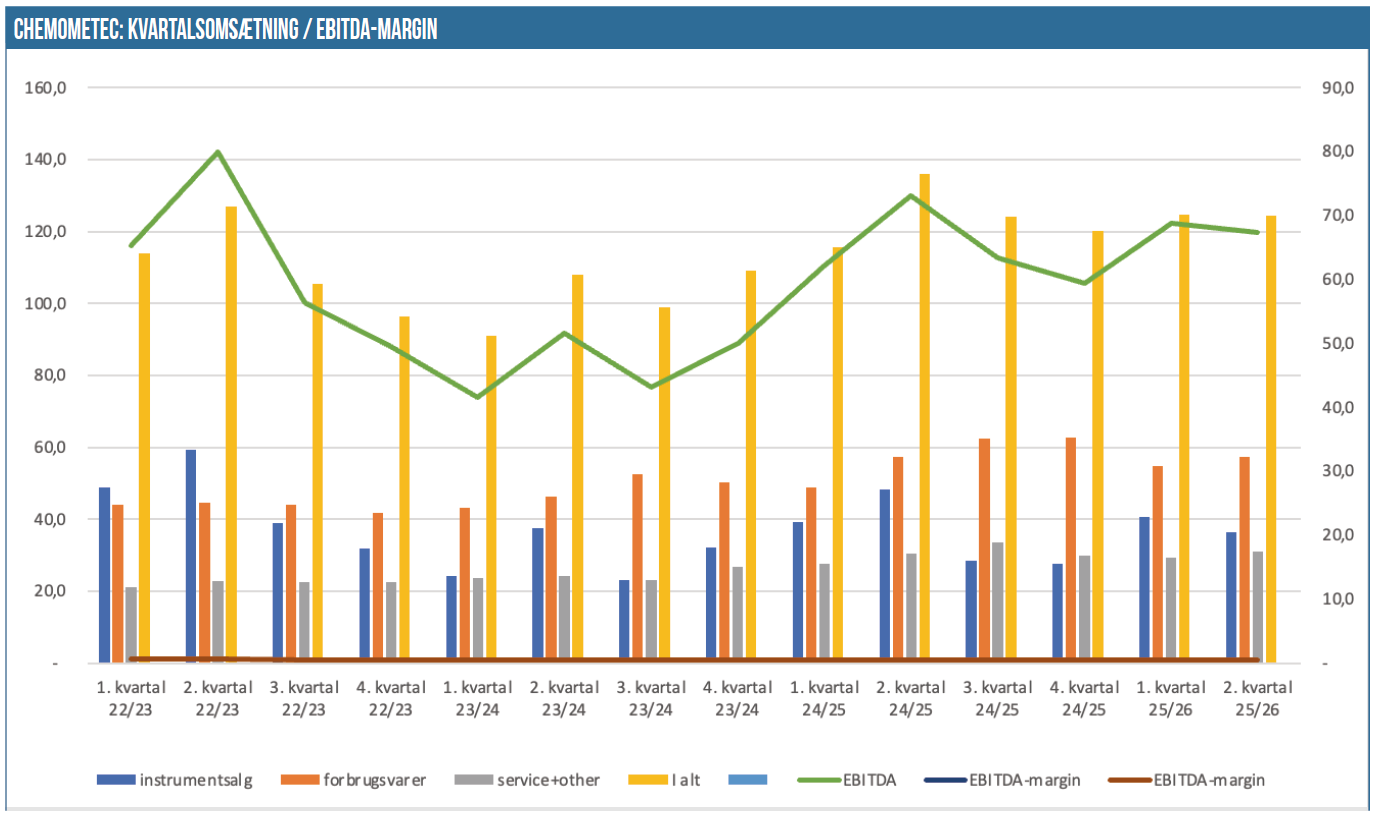Image resolution: width=1374 pixels, height=816 pixels.
Task: Click the 90,0 right axis value
Action: tap(1337, 88)
